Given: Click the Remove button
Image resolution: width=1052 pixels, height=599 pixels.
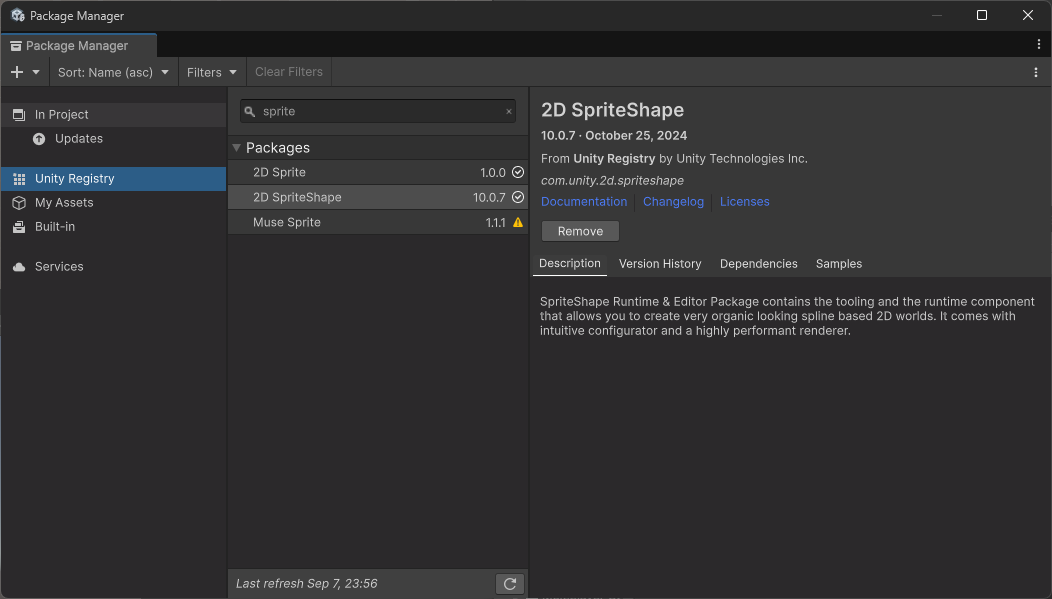Looking at the screenshot, I should [x=580, y=231].
